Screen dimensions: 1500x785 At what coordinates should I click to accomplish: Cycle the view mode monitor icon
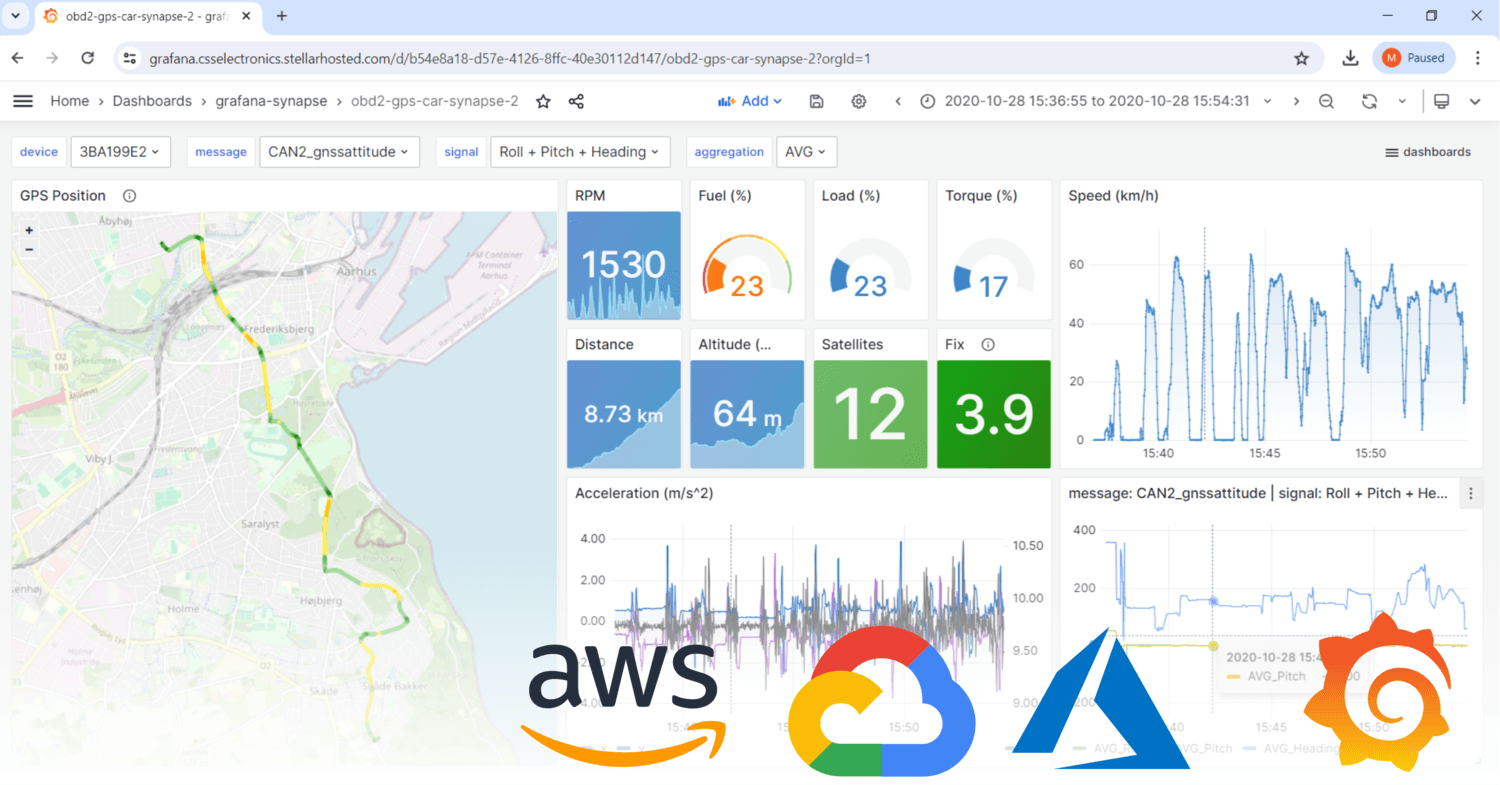(x=1441, y=101)
